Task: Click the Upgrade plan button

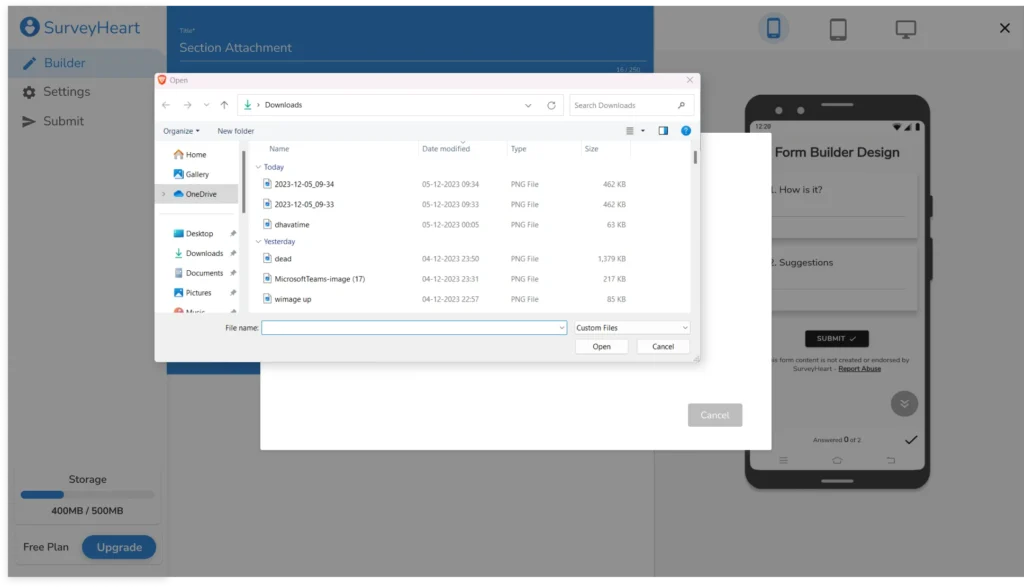Action: click(119, 547)
